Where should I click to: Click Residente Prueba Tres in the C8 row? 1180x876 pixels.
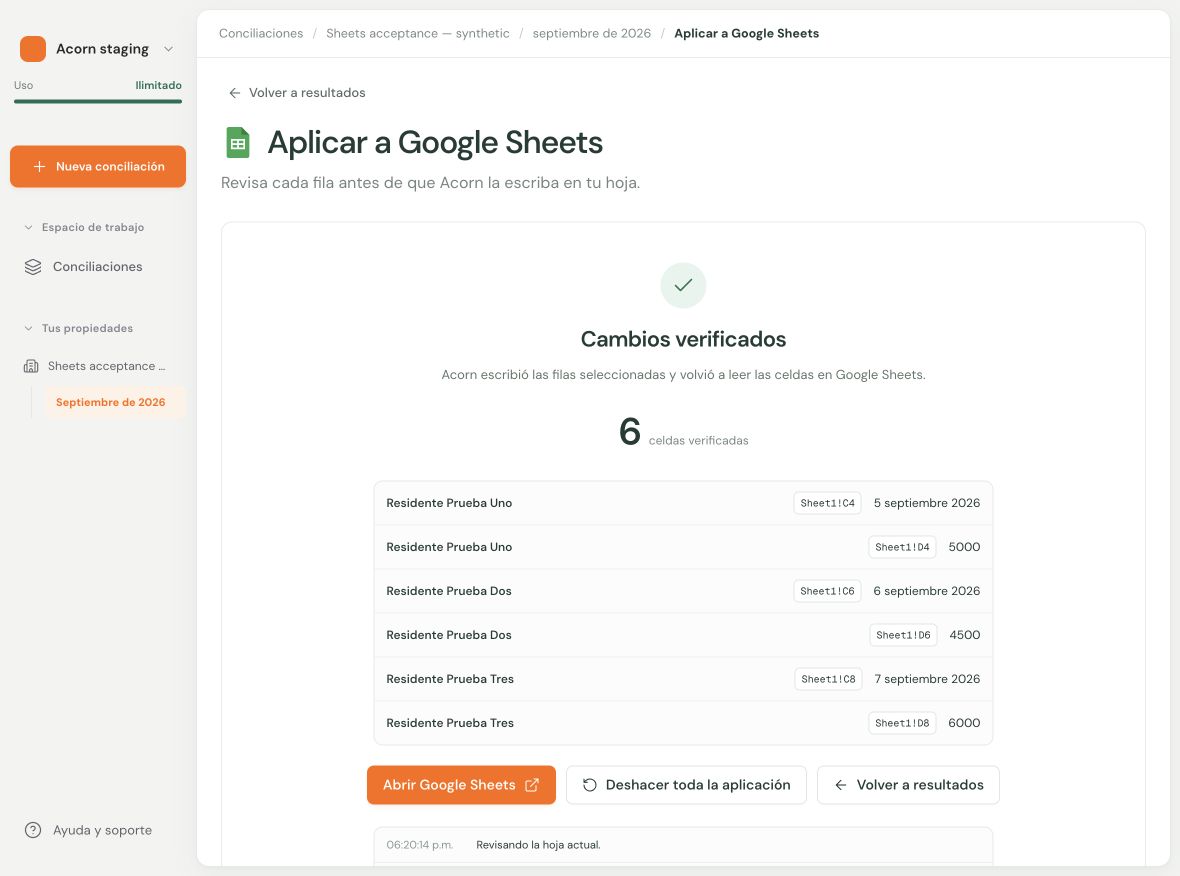pyautogui.click(x=450, y=679)
